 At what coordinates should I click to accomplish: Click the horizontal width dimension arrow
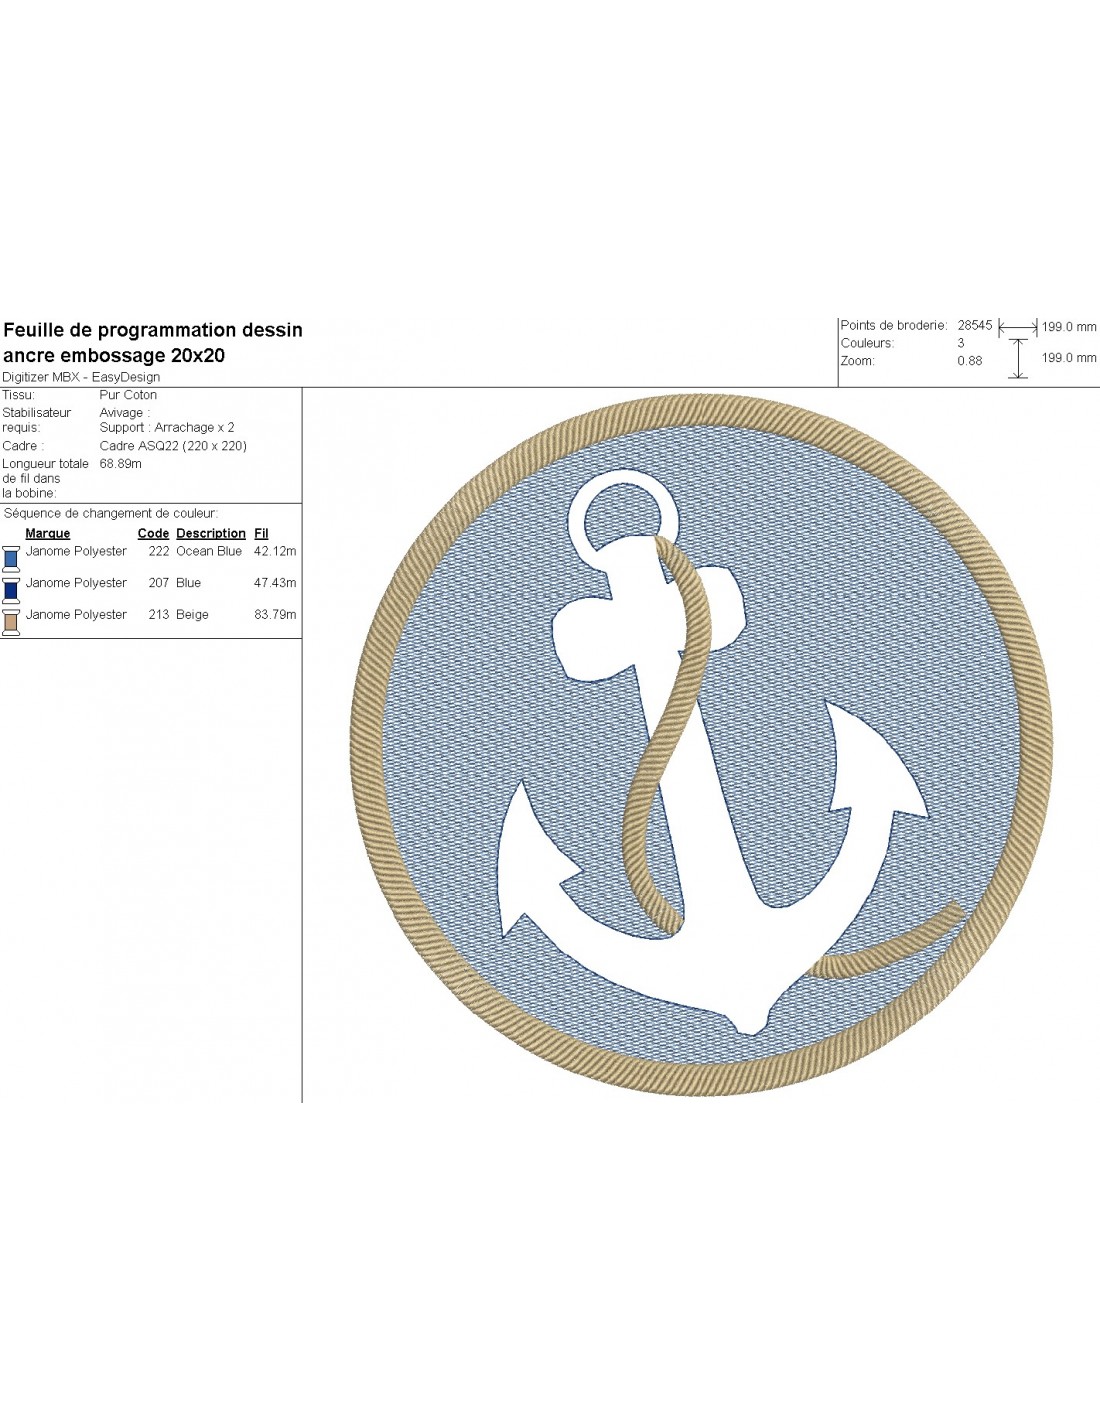pos(1018,327)
